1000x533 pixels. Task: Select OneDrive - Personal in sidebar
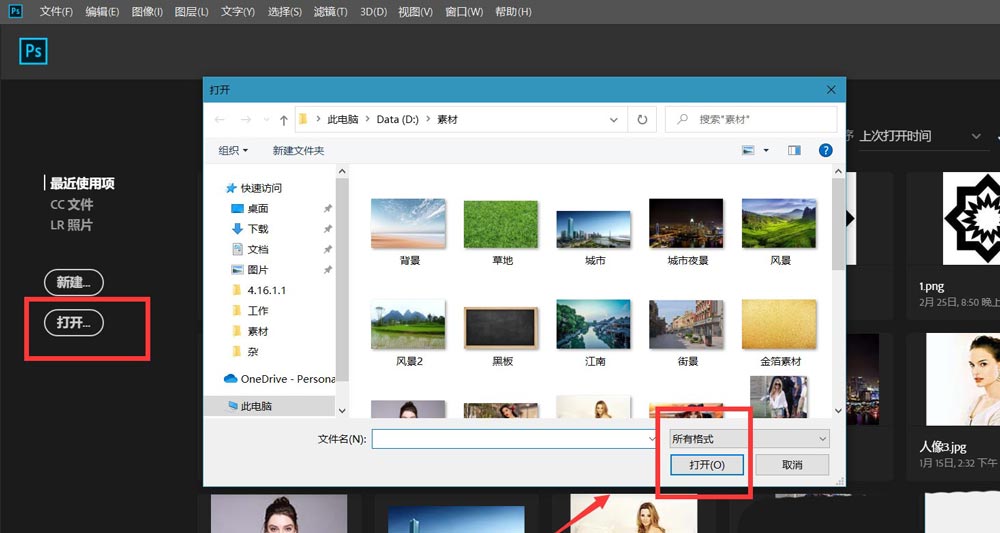coord(279,379)
